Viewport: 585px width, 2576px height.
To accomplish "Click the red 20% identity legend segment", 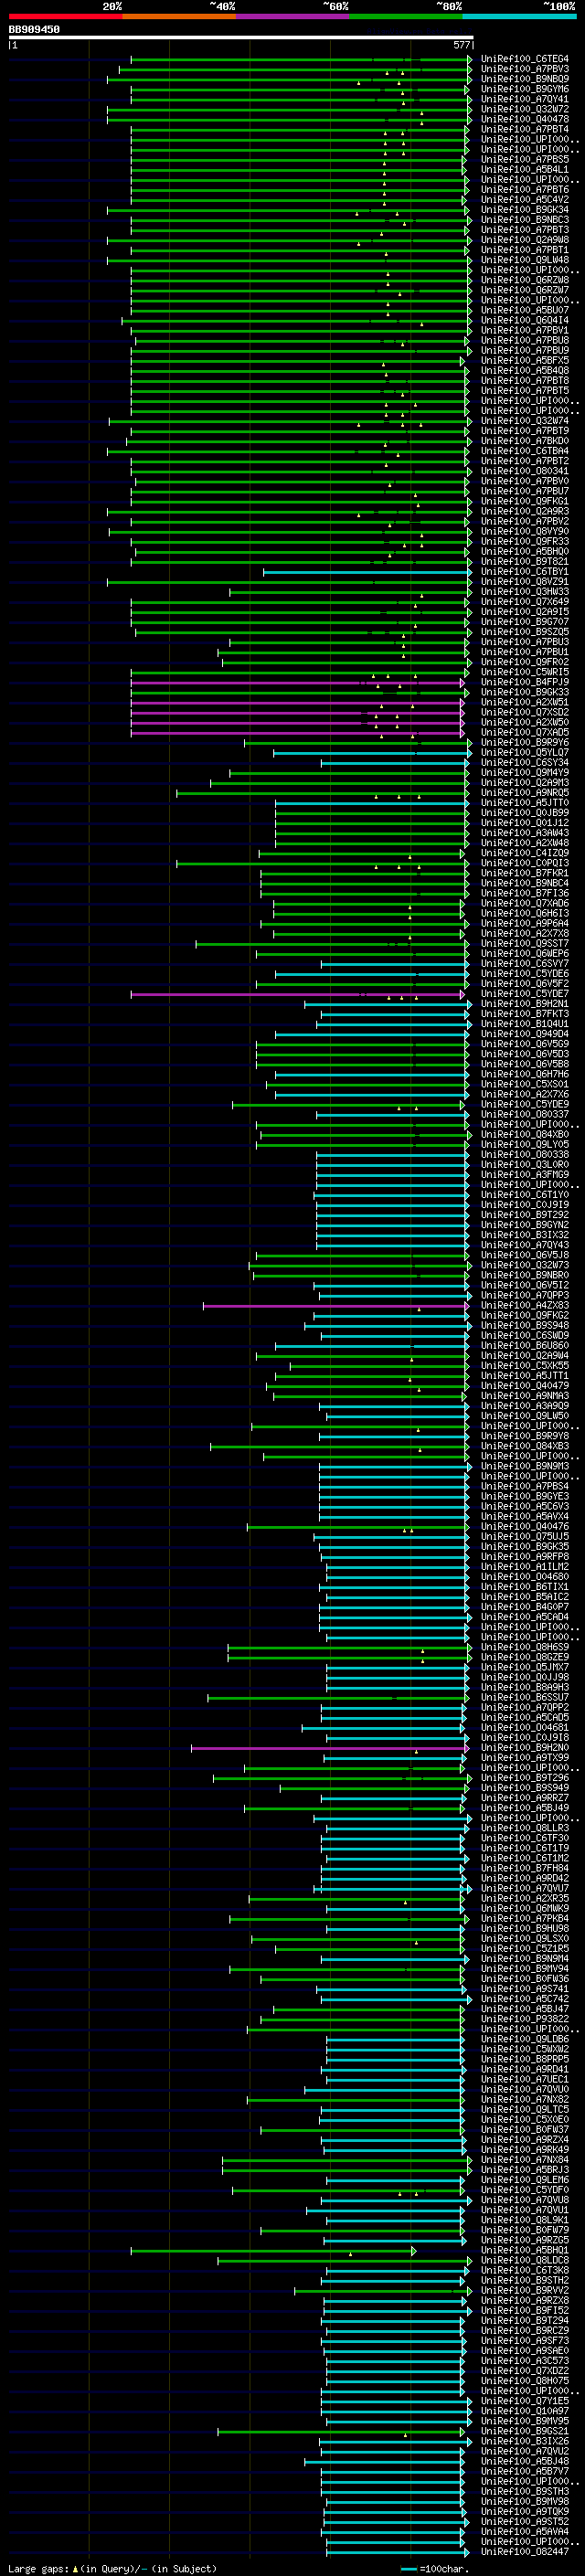I will (x=65, y=17).
